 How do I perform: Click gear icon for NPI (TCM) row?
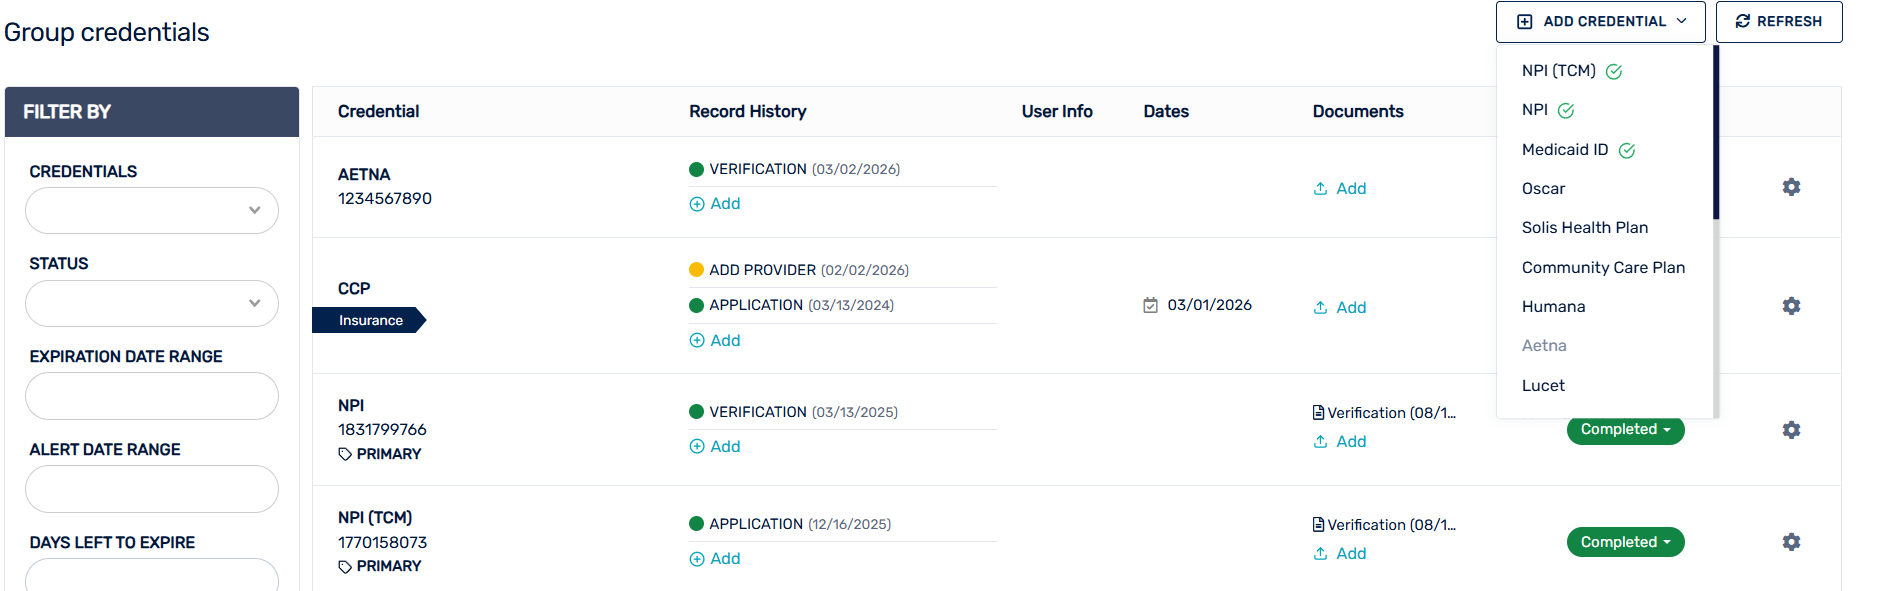(x=1791, y=542)
